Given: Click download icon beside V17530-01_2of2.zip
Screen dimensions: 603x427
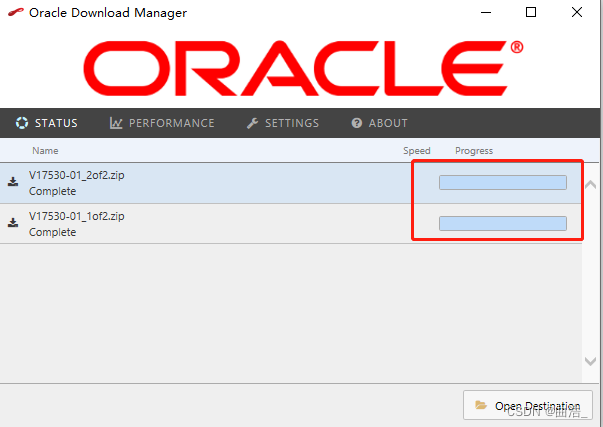Looking at the screenshot, I should point(13,182).
